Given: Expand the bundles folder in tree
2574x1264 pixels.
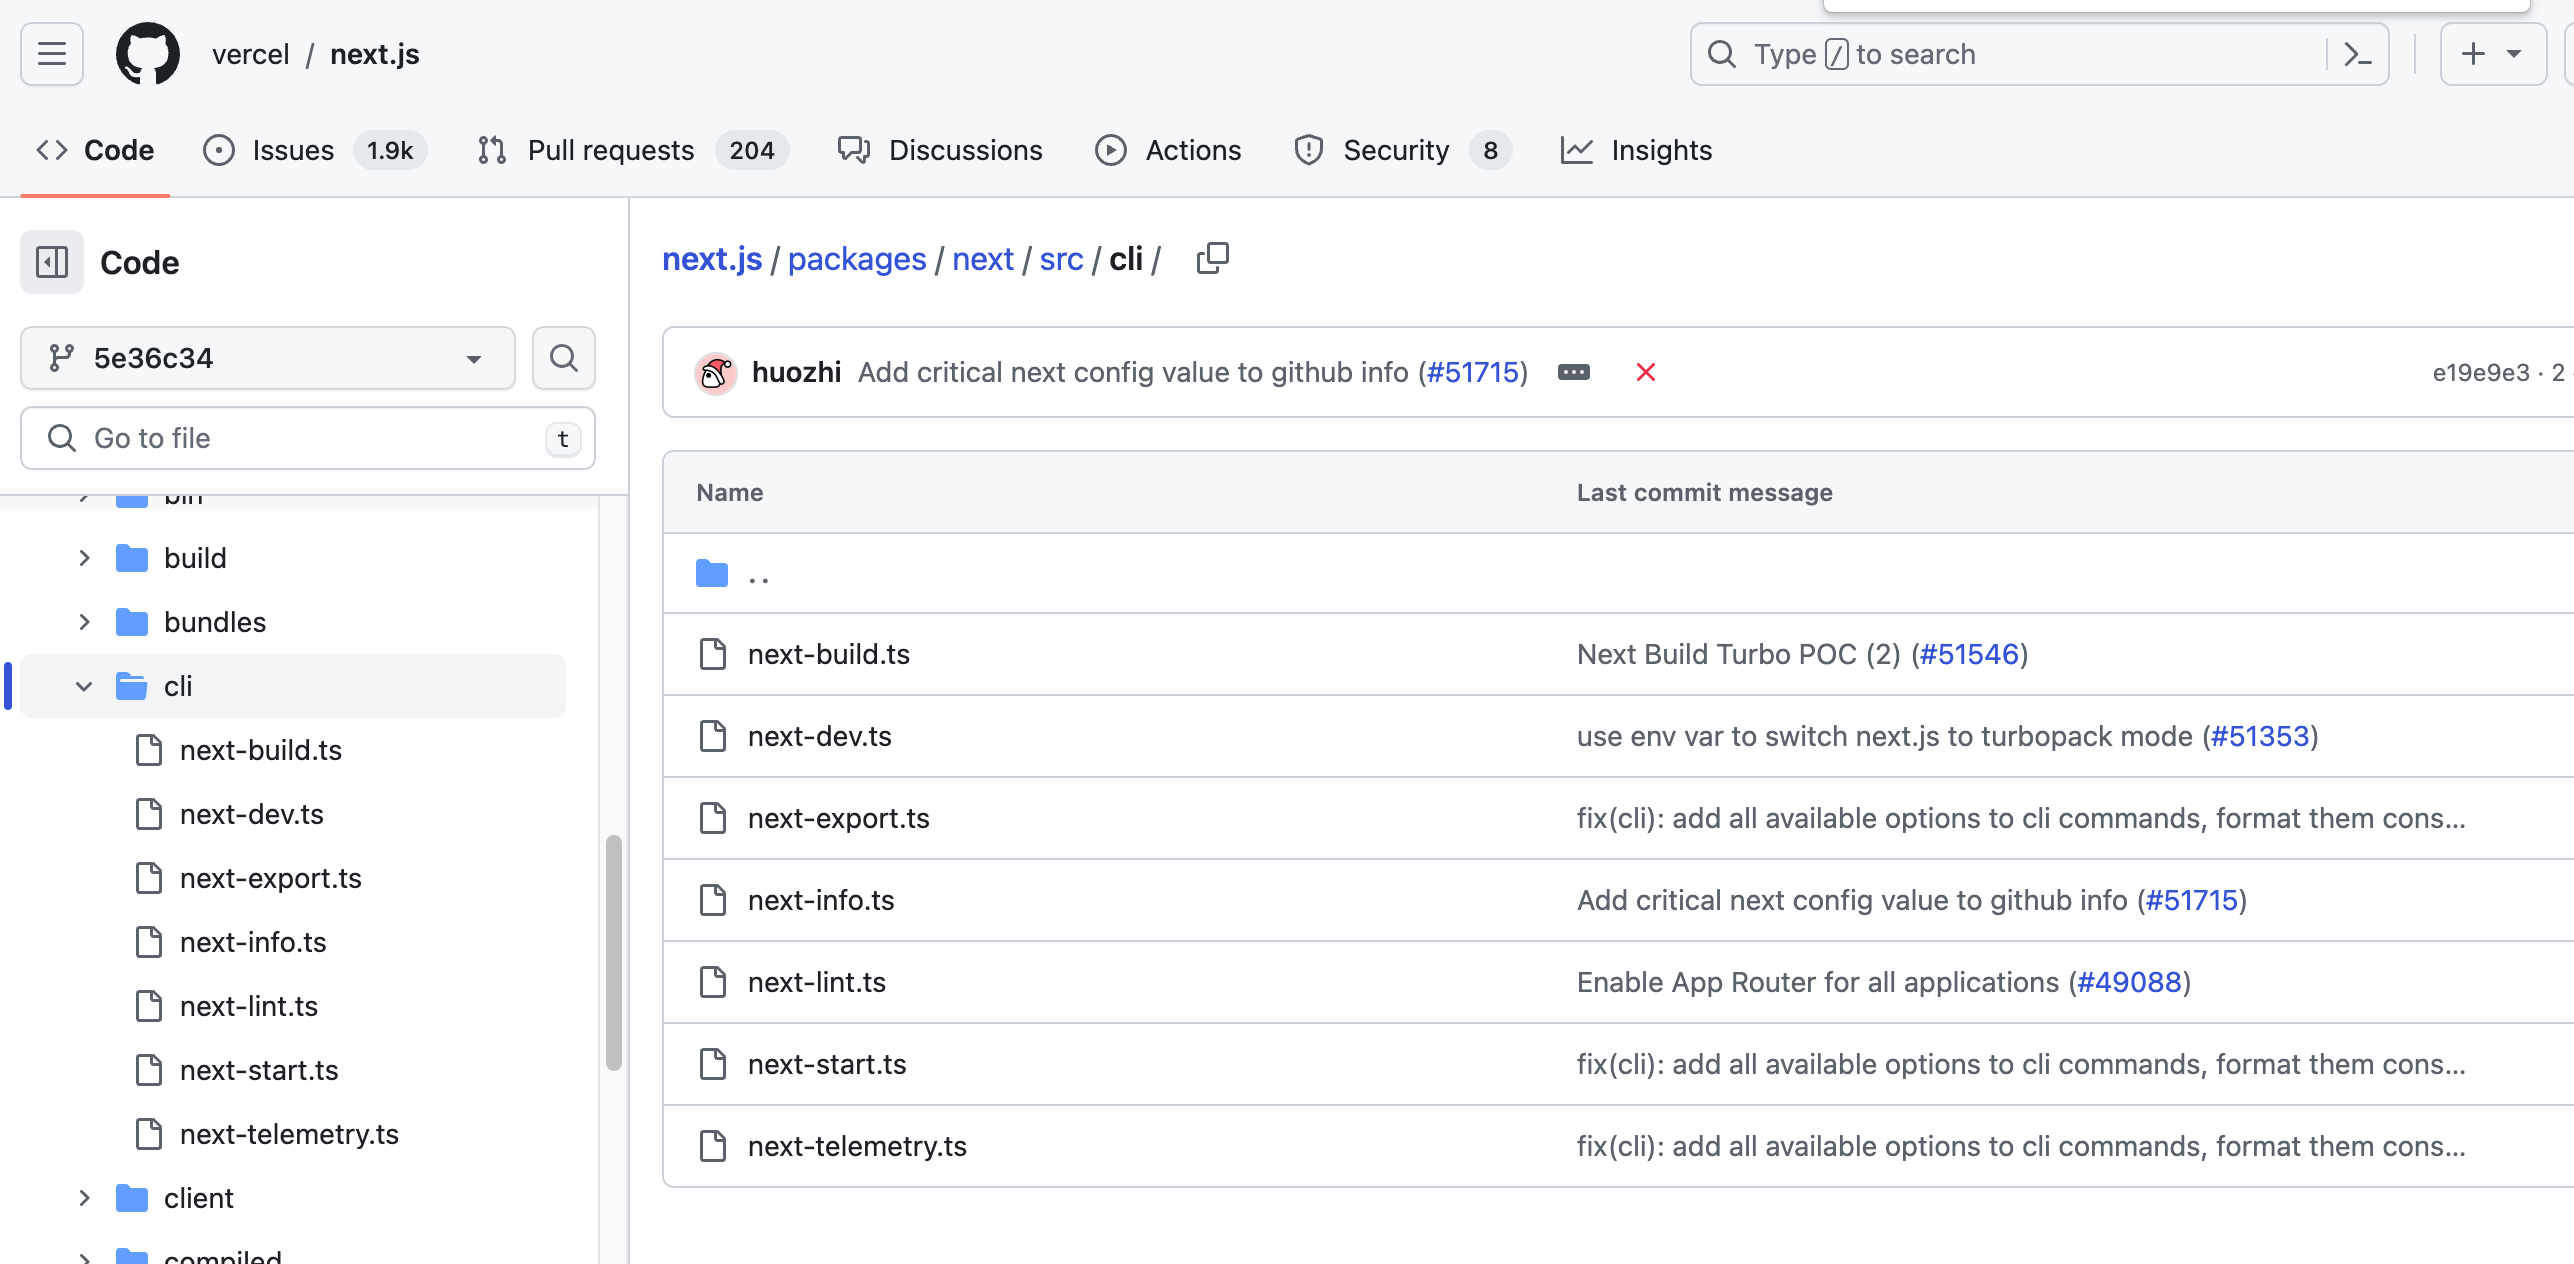Looking at the screenshot, I should (84, 622).
